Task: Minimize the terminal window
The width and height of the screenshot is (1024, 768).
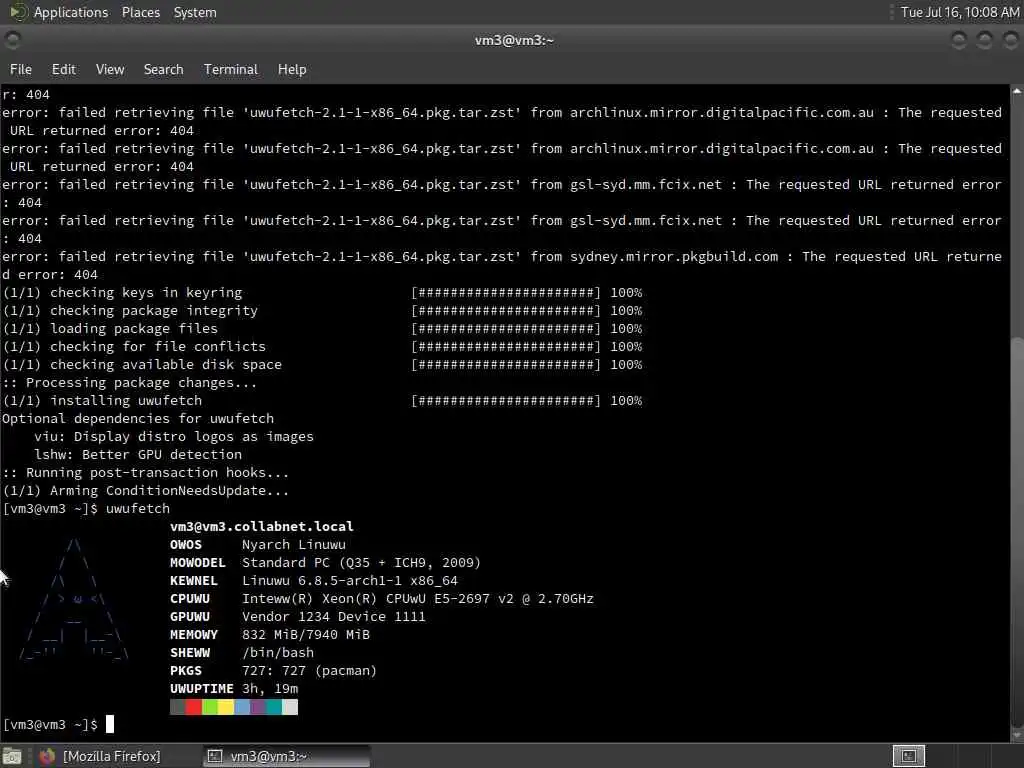Action: coord(959,40)
